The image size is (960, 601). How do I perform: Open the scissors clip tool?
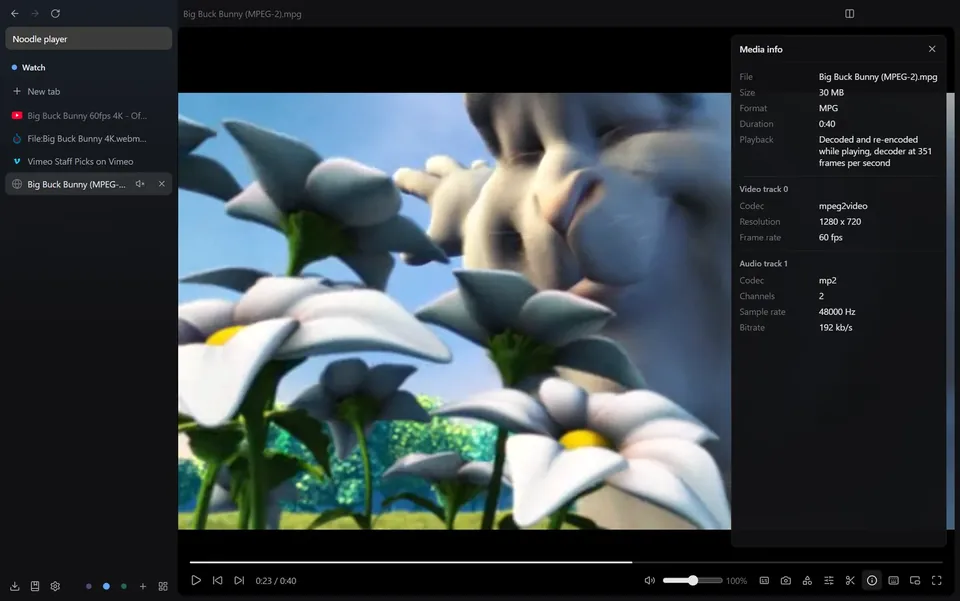coord(850,580)
